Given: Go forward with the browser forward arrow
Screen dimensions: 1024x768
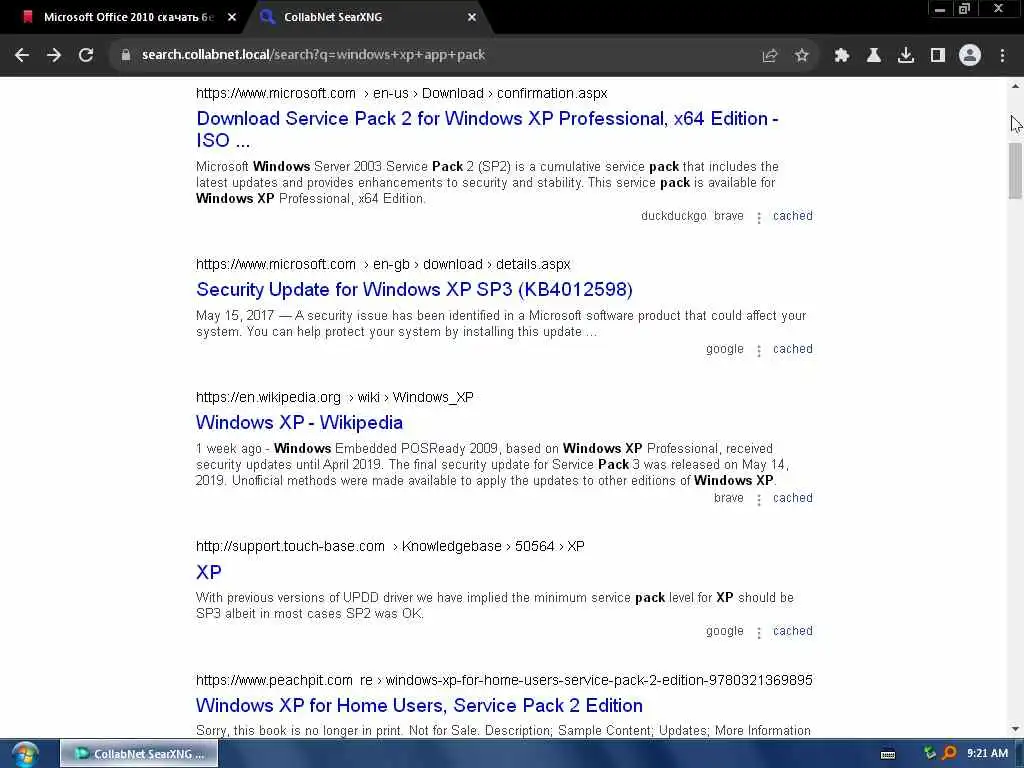Looking at the screenshot, I should point(54,56).
